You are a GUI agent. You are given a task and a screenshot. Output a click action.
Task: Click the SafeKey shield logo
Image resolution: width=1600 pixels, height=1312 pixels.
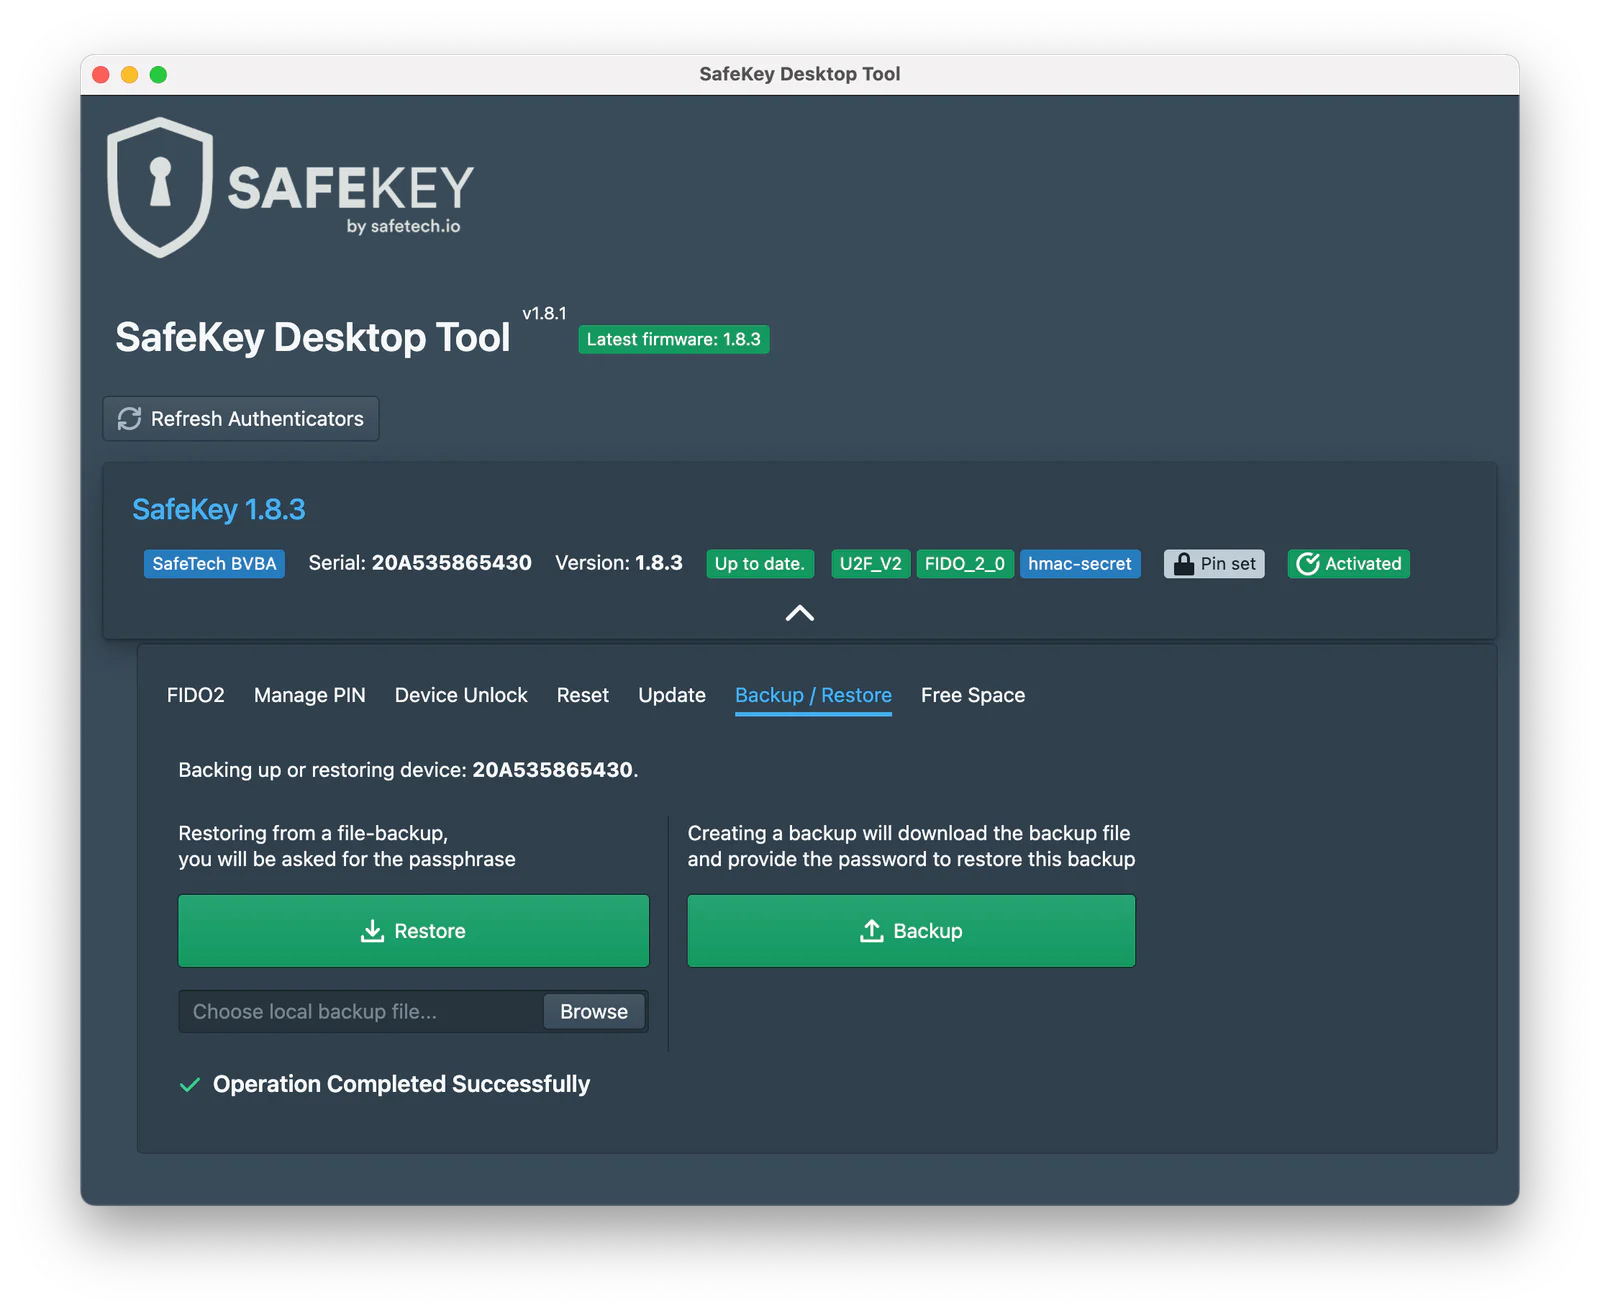160,187
